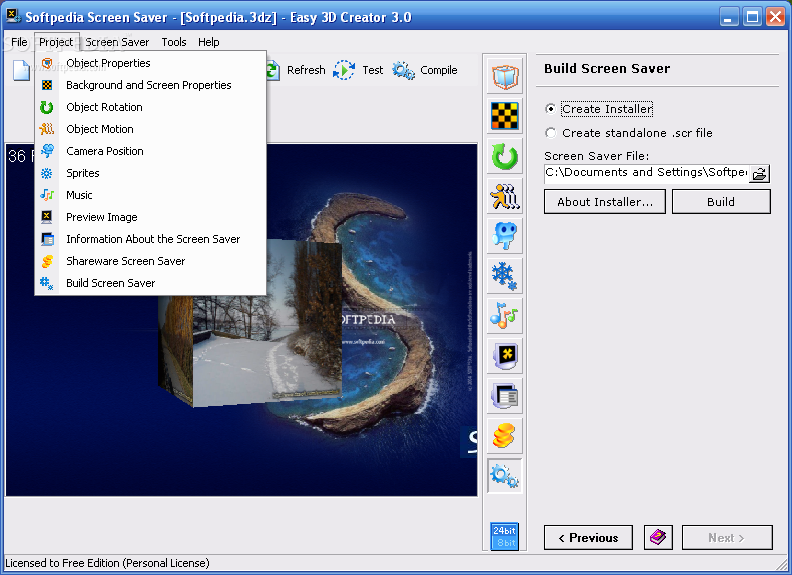Screen dimensions: 792x575
Task: Choose Object Motion menu item
Action: point(151,129)
